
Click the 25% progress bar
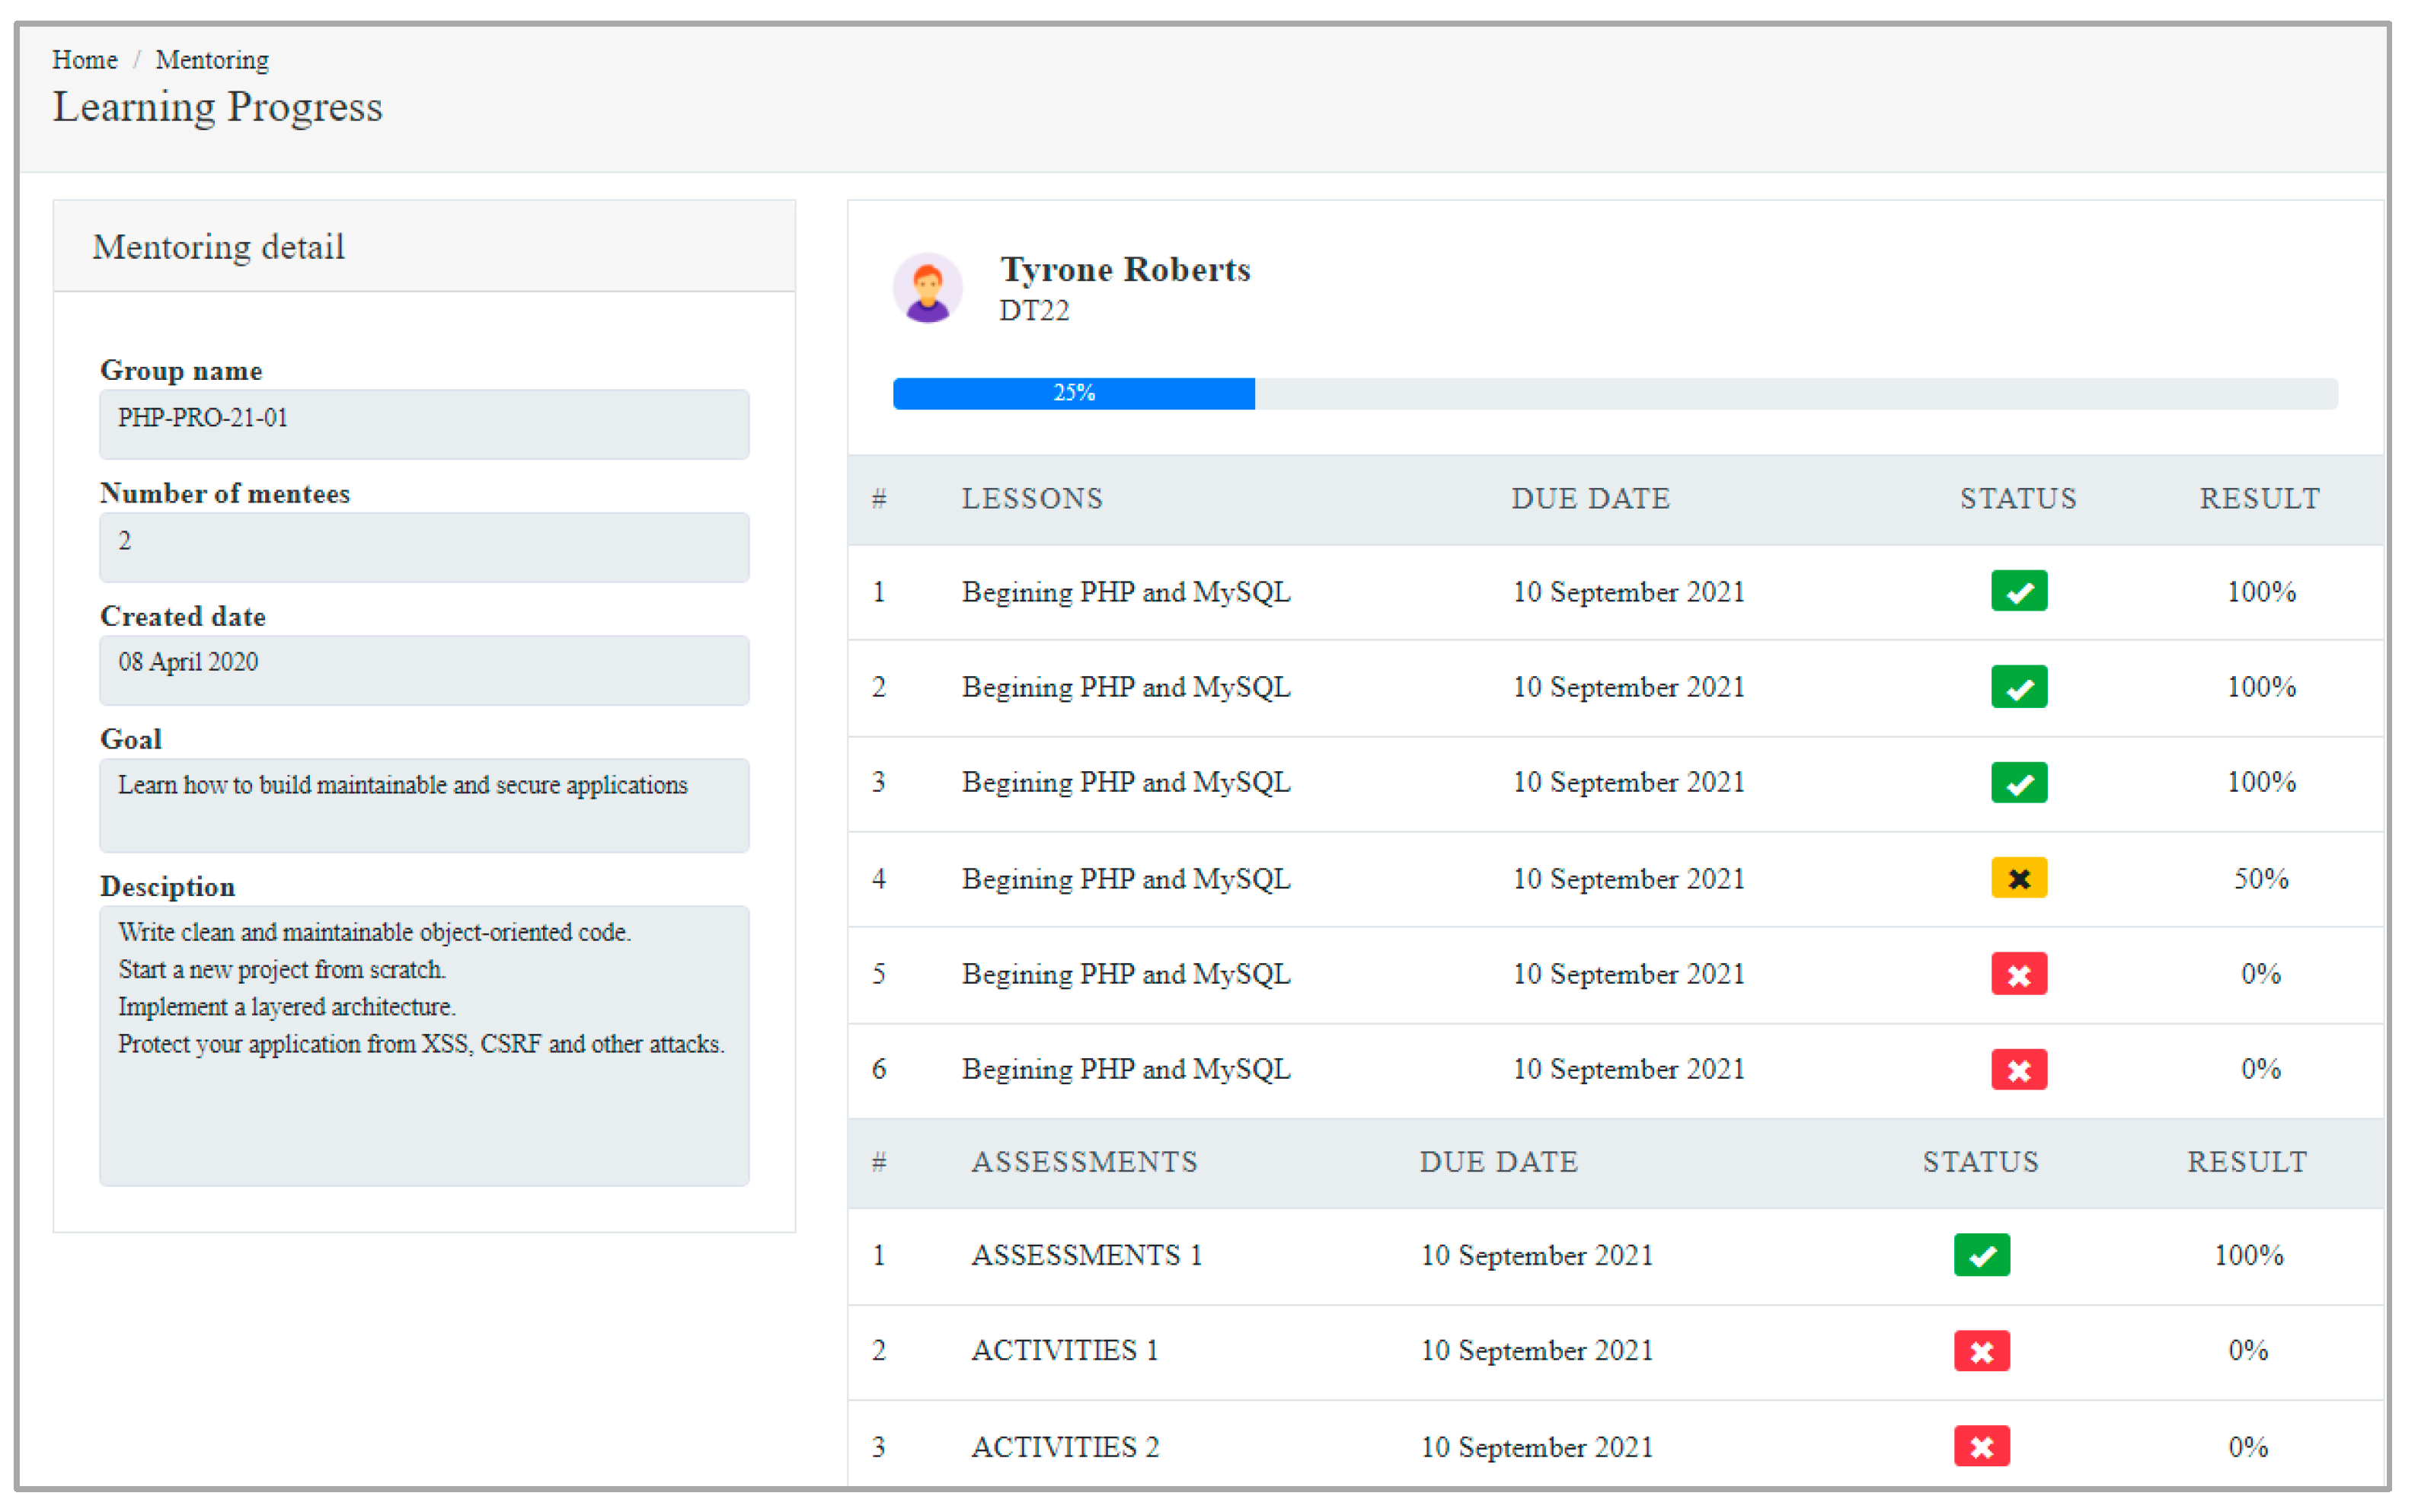click(x=1073, y=393)
